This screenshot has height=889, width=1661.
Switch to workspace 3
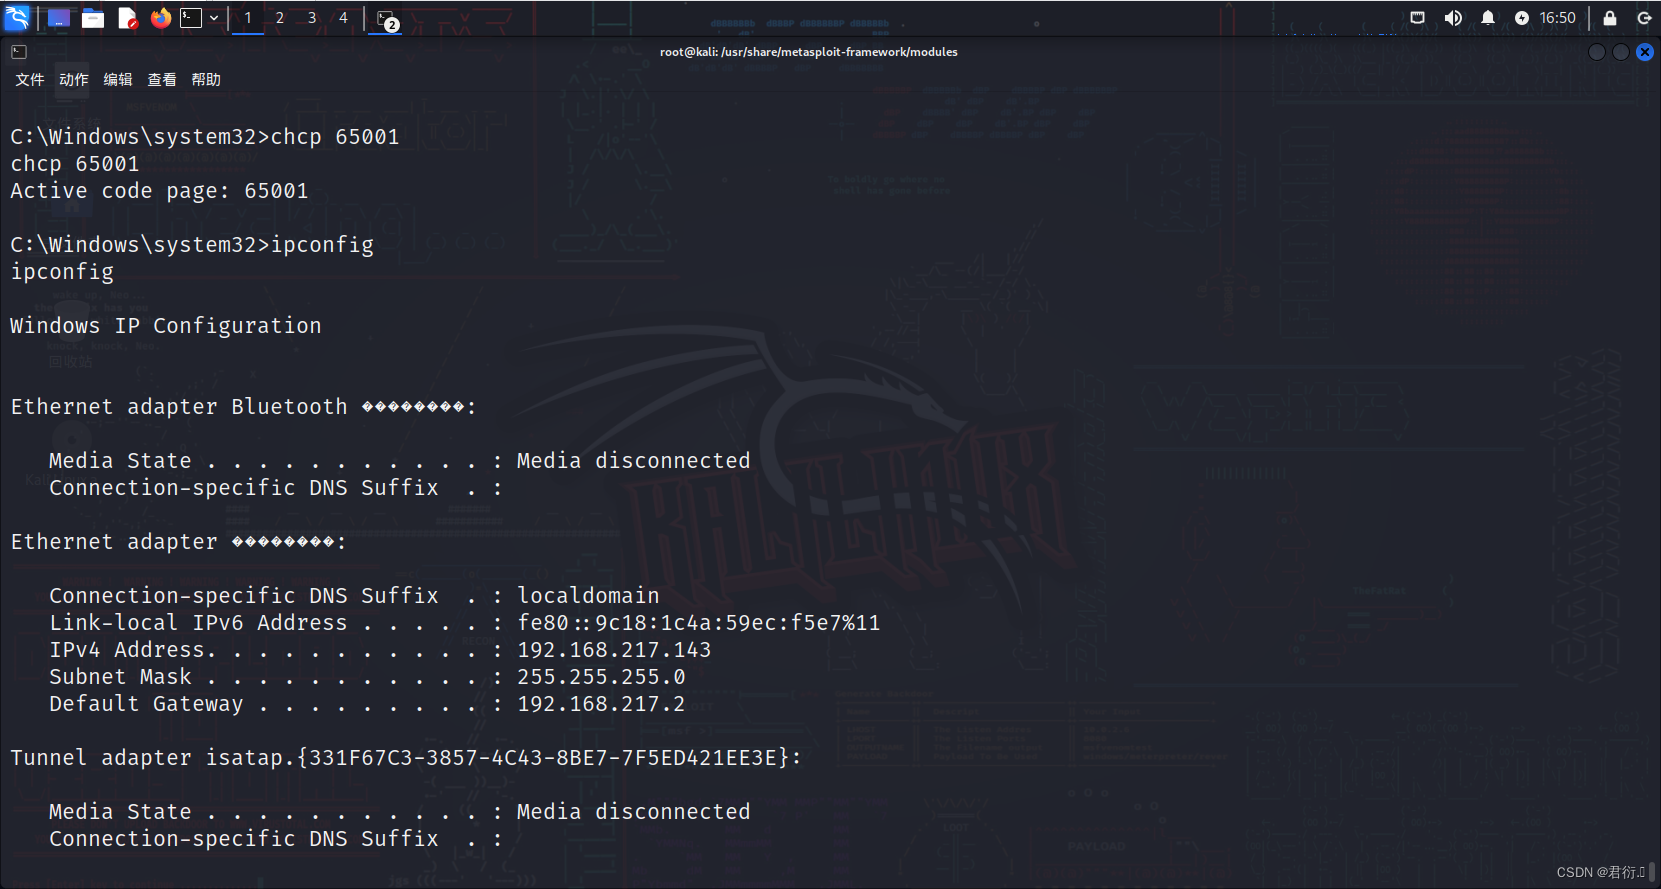coord(312,18)
